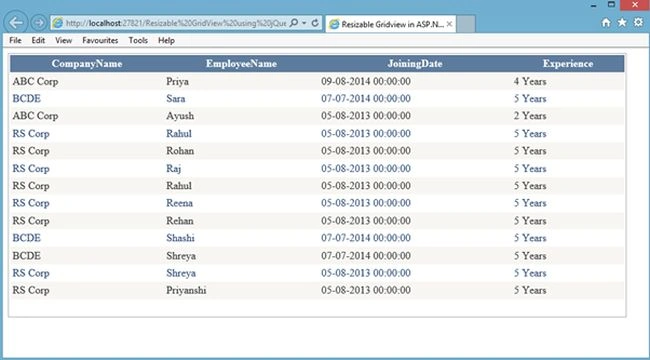The width and height of the screenshot is (650, 360).
Task: Click joining date 09-08-2014 00:00:00
Action: [x=366, y=81]
